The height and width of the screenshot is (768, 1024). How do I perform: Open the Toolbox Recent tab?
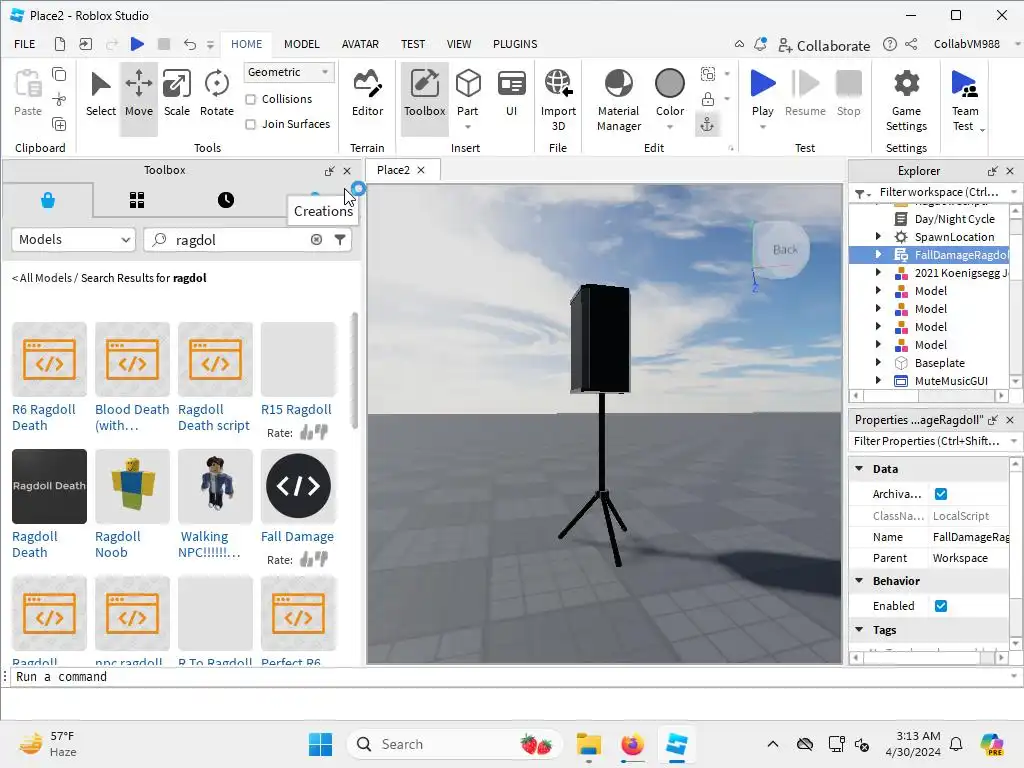pyautogui.click(x=226, y=200)
